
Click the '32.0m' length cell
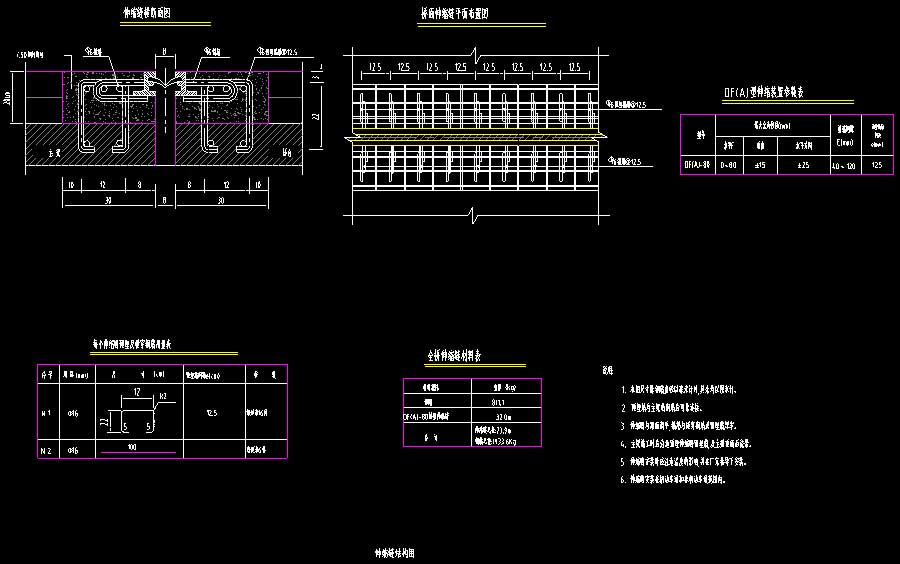pos(503,417)
